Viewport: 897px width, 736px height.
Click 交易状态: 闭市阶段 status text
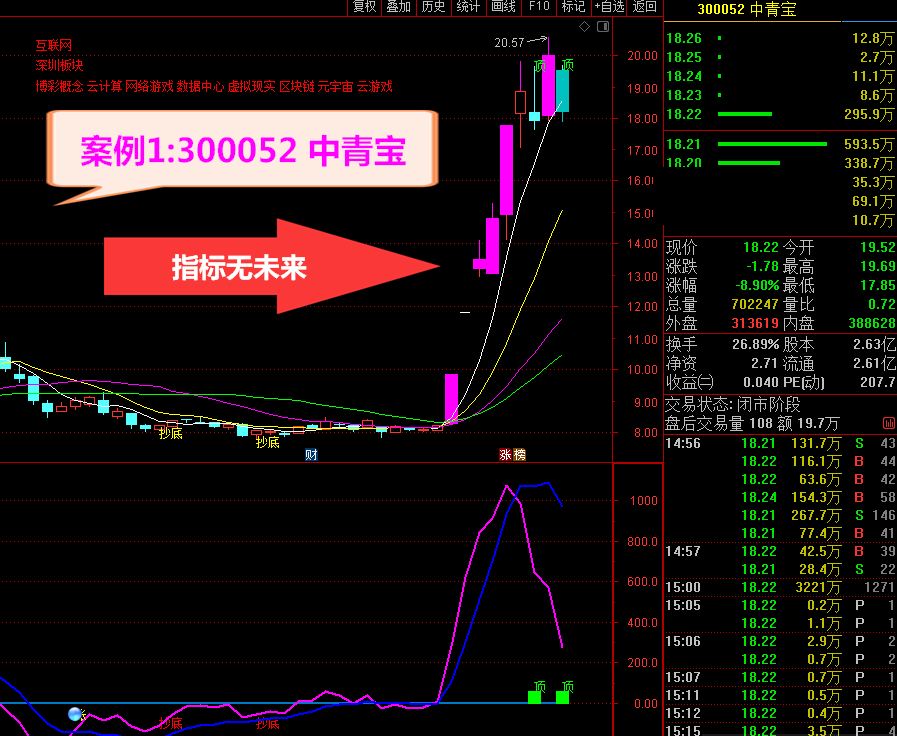[x=733, y=405]
